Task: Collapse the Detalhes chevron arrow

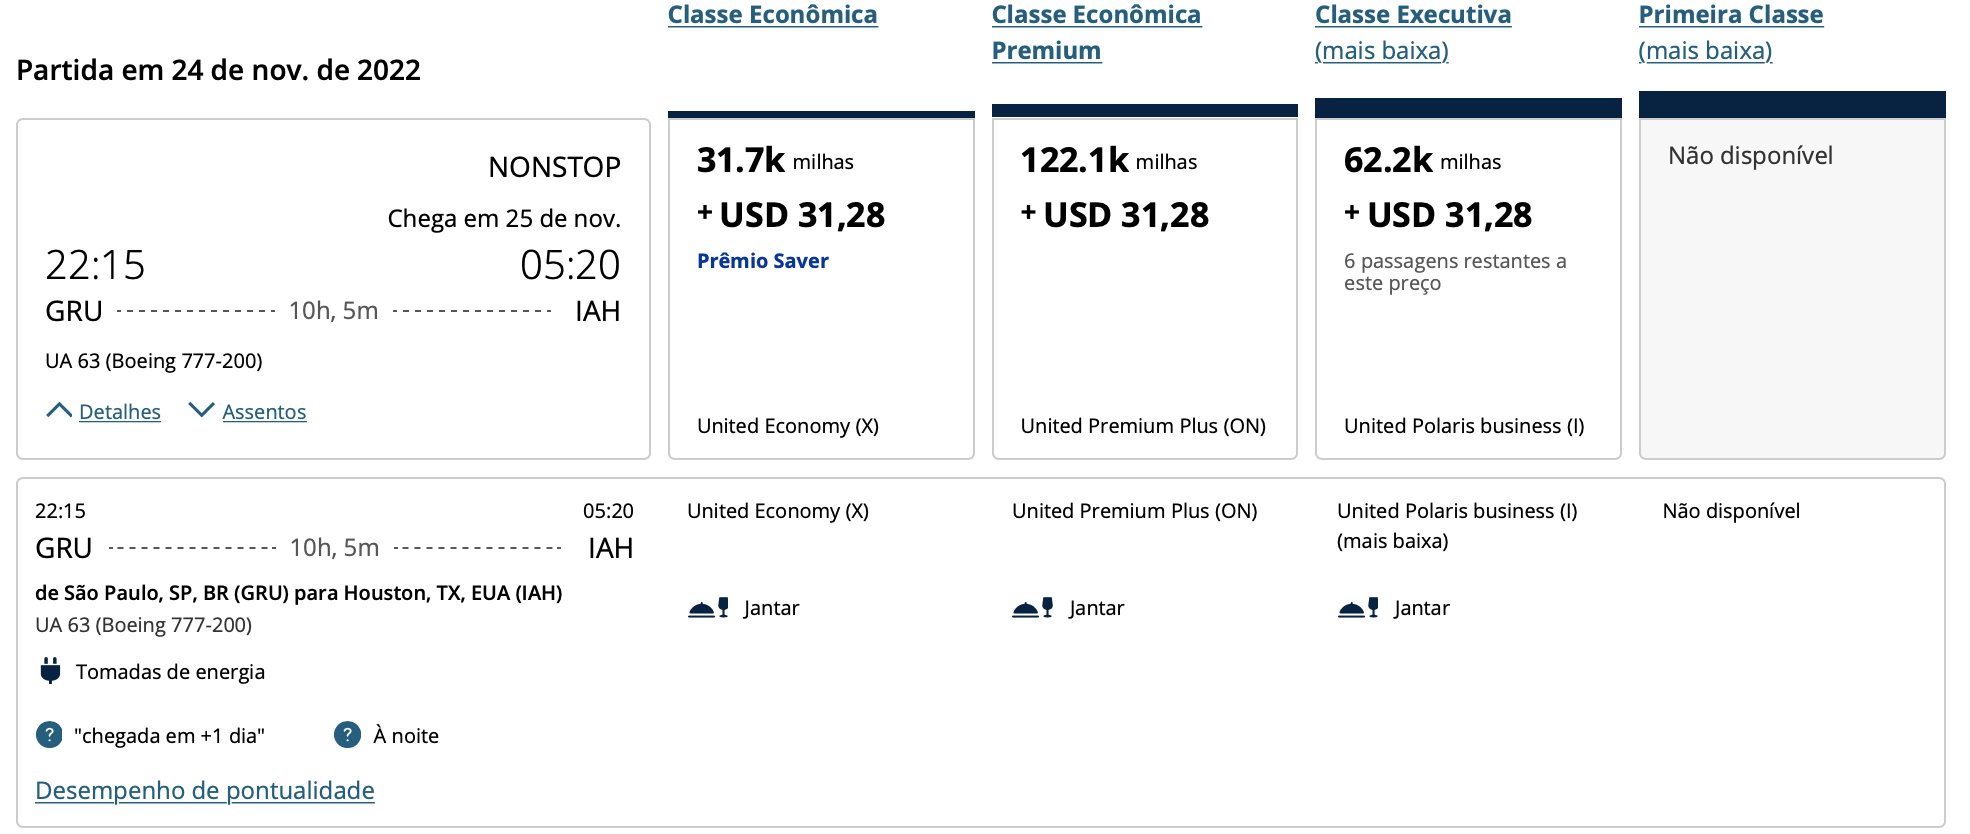Action: pos(59,411)
